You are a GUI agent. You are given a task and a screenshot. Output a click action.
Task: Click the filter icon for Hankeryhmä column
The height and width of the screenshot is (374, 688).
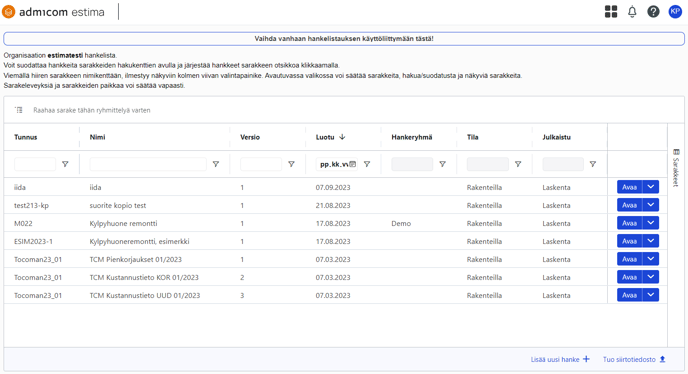tap(442, 164)
